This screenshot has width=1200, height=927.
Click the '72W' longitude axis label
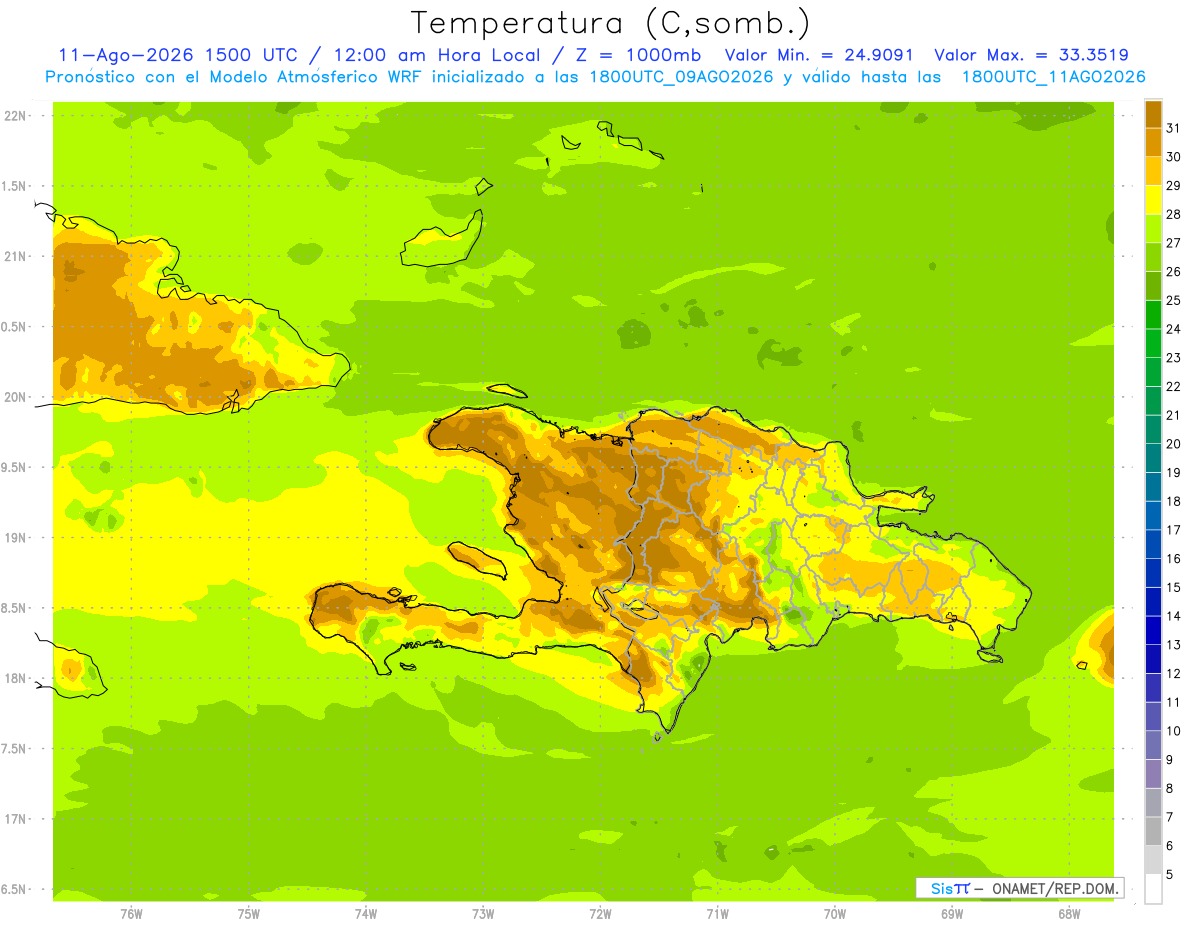tap(600, 913)
